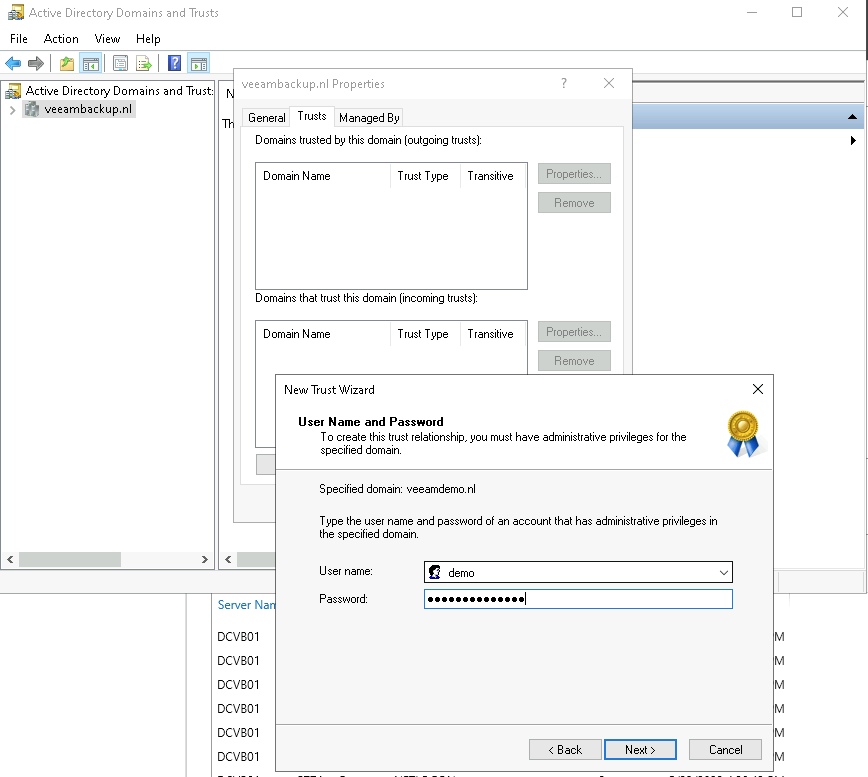Screen dimensions: 868x777
Task: Expand the veeambackup.nl tree node
Action: pos(12,110)
